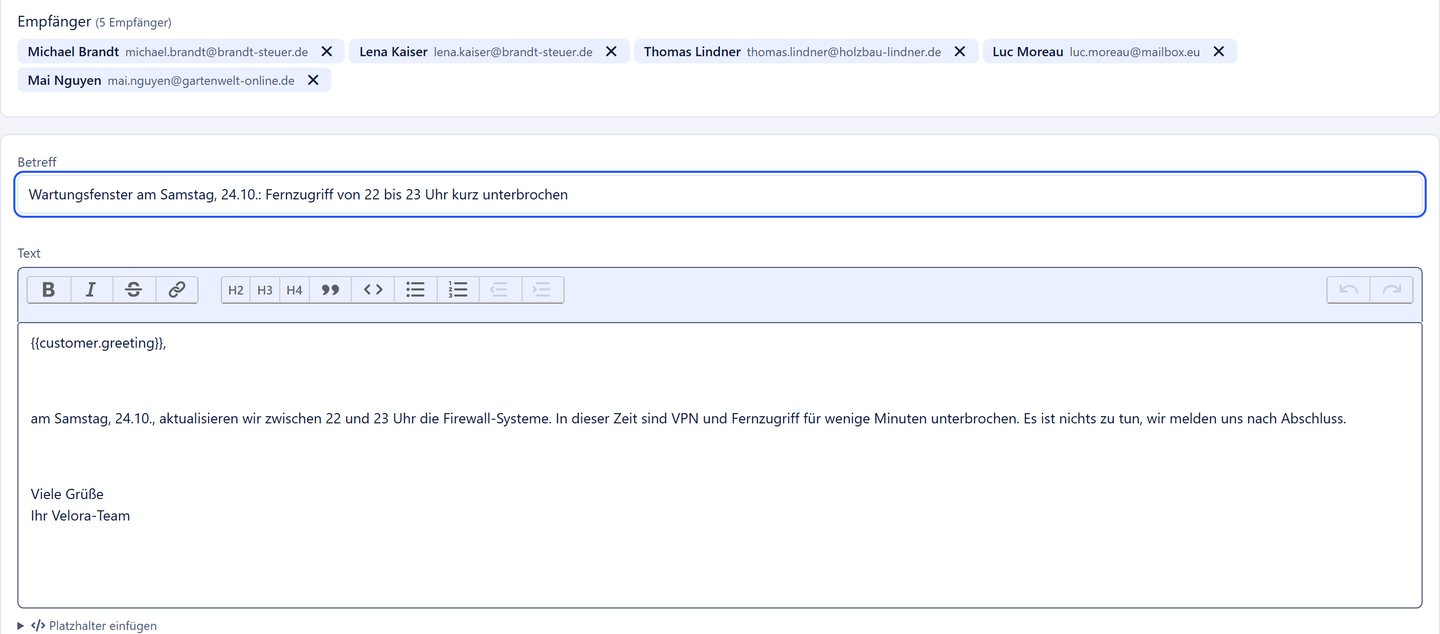
Task: Redo the last edit
Action: click(x=1392, y=290)
